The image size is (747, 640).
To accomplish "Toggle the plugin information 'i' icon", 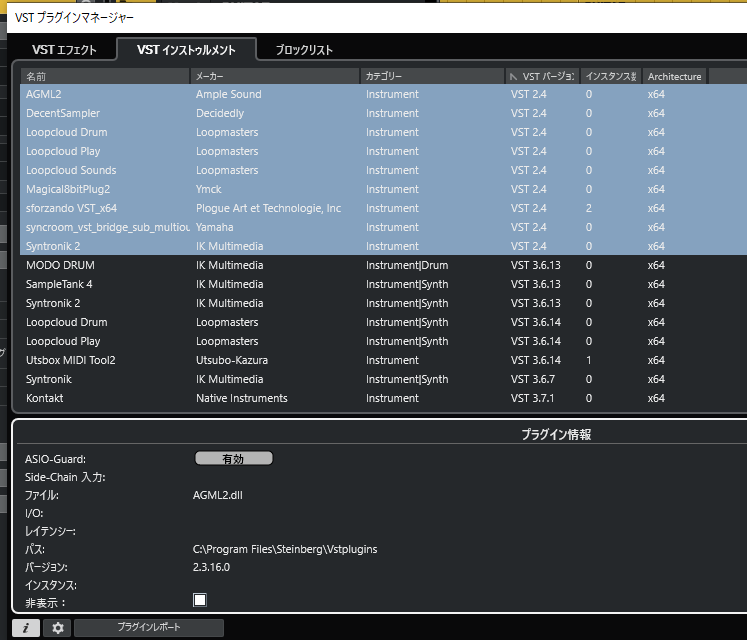I will 26,628.
